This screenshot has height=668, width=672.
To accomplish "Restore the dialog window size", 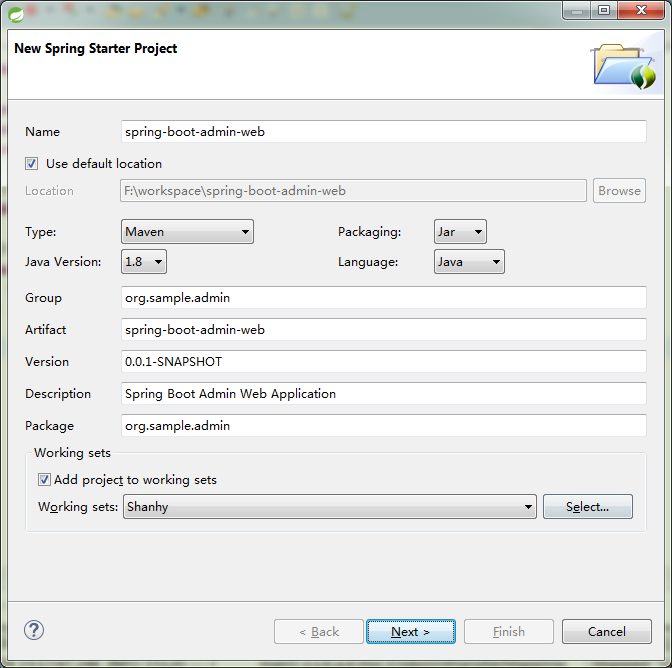I will [x=604, y=10].
